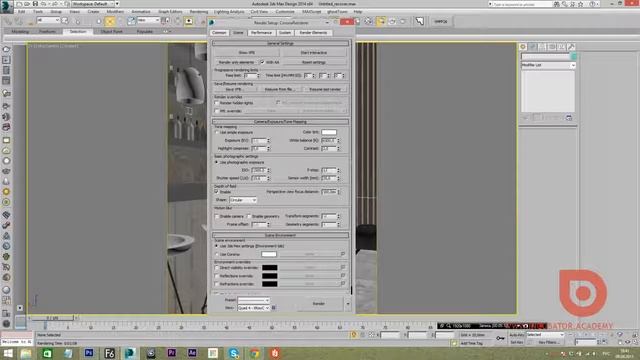The height and width of the screenshot is (360, 640).
Task: Click the ISO input field
Action: click(259, 170)
